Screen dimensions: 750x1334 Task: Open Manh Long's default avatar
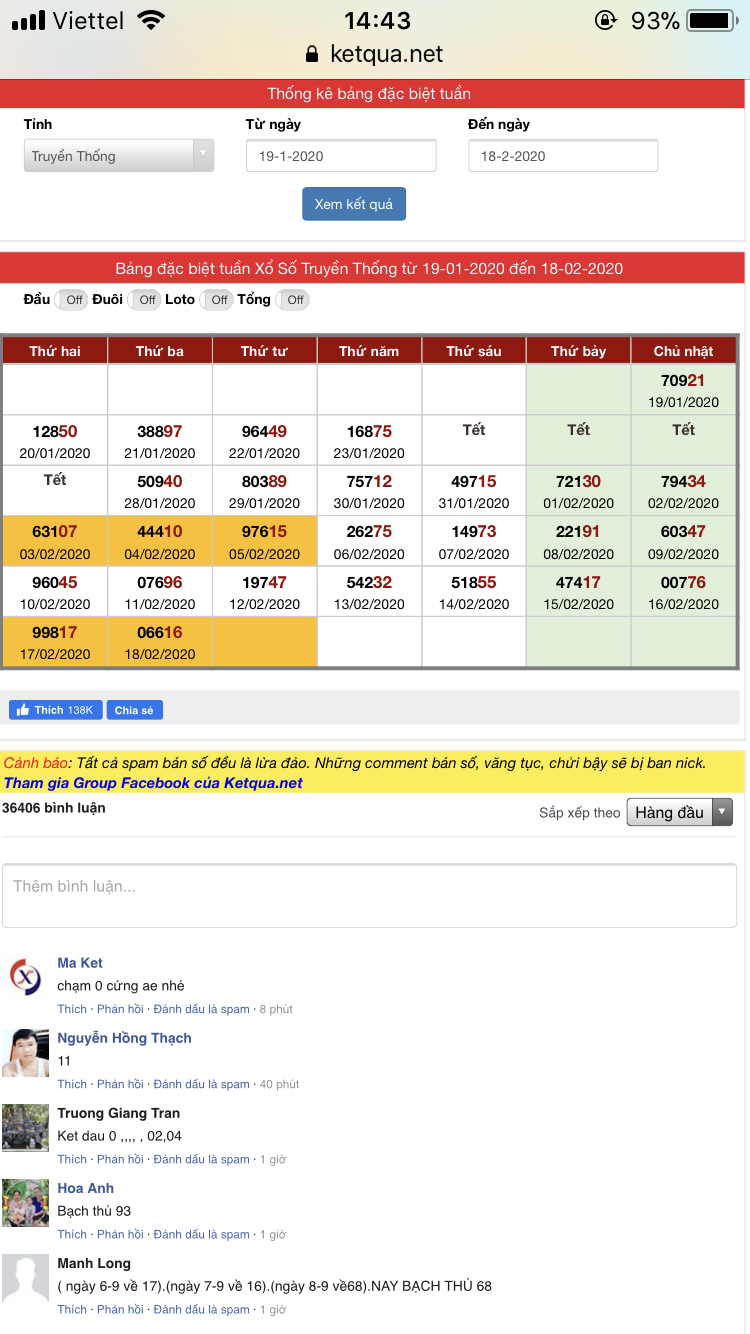(25, 1277)
